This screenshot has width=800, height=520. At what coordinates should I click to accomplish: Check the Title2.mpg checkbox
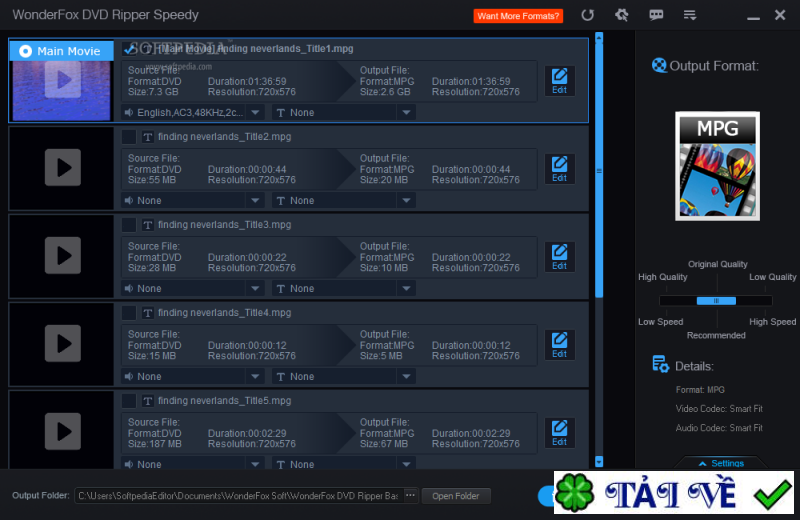[129, 137]
